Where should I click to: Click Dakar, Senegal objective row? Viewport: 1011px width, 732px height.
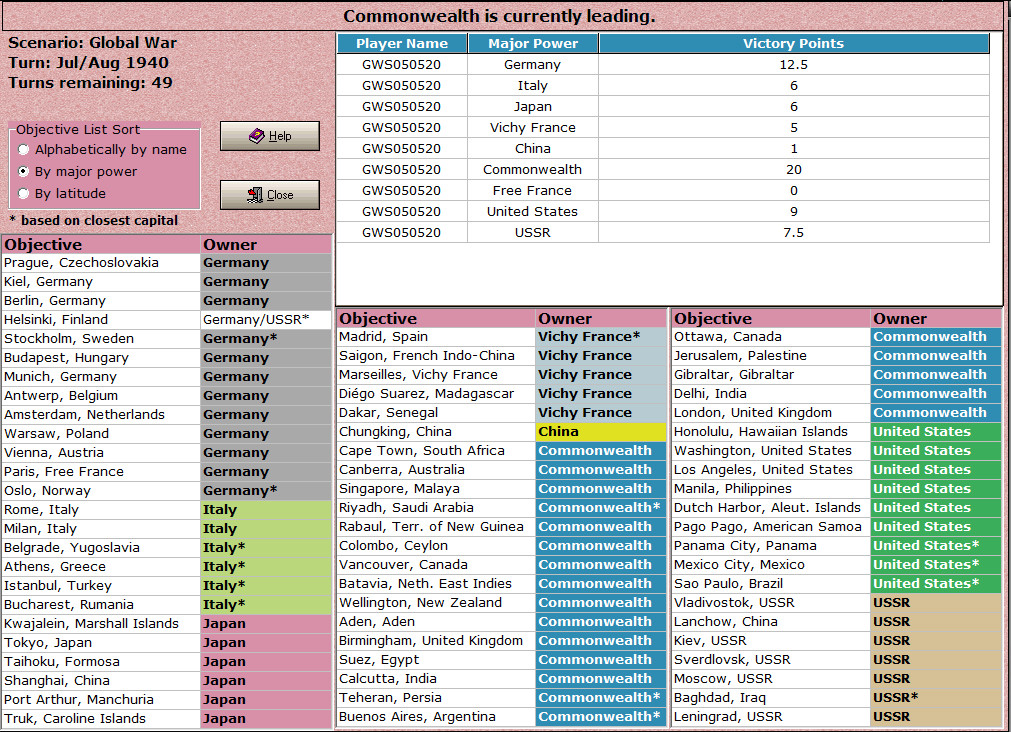[x=502, y=413]
